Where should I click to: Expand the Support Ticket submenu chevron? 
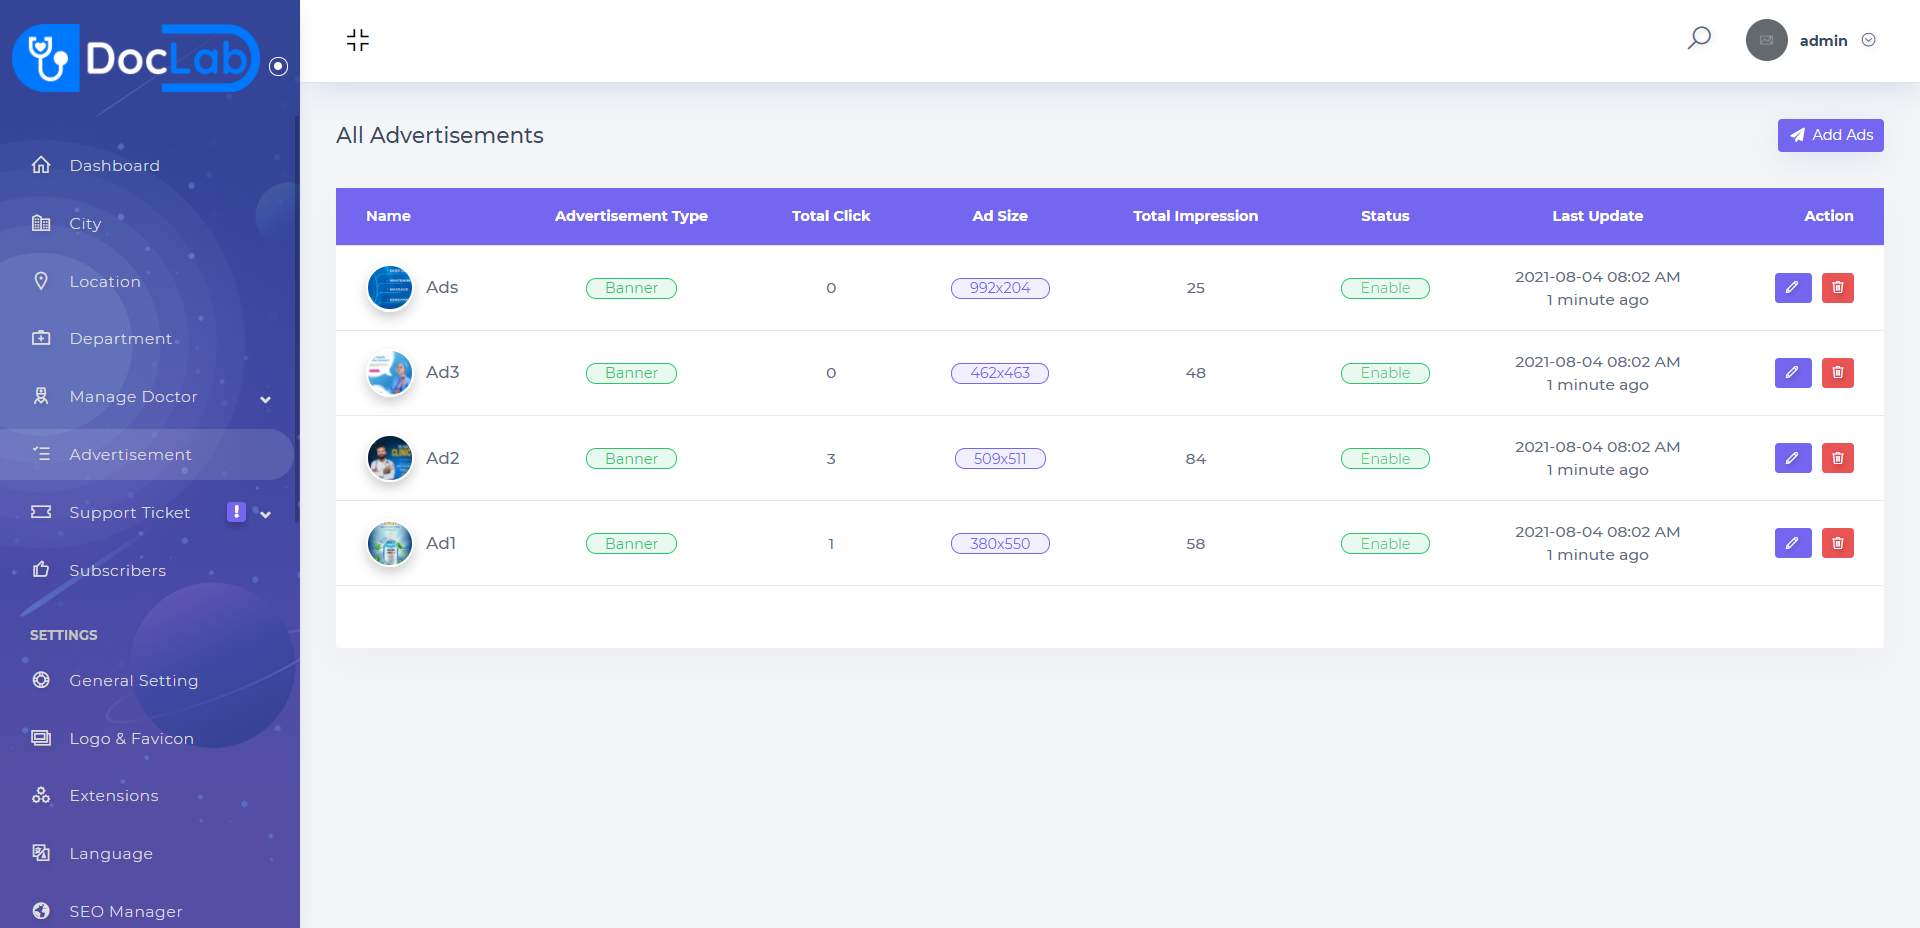tap(266, 514)
